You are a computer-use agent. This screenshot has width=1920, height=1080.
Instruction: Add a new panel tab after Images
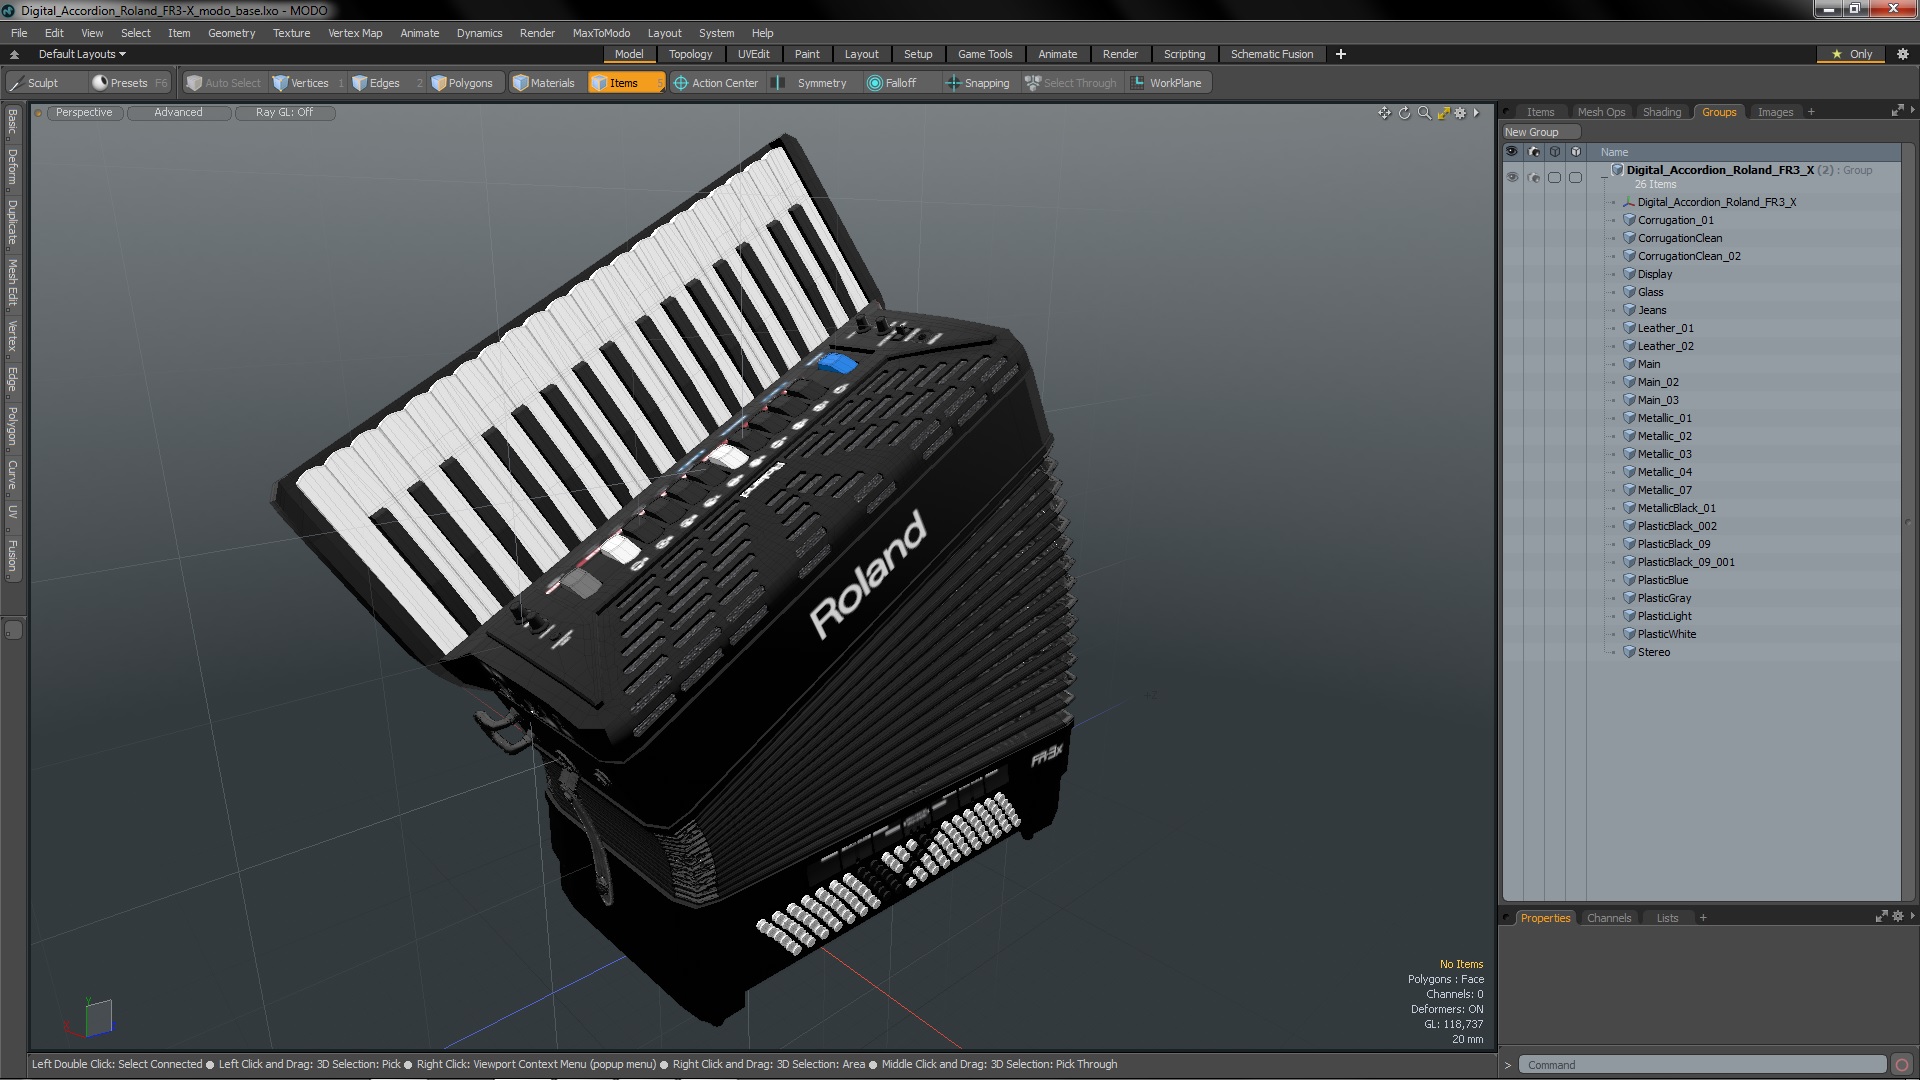1811,112
